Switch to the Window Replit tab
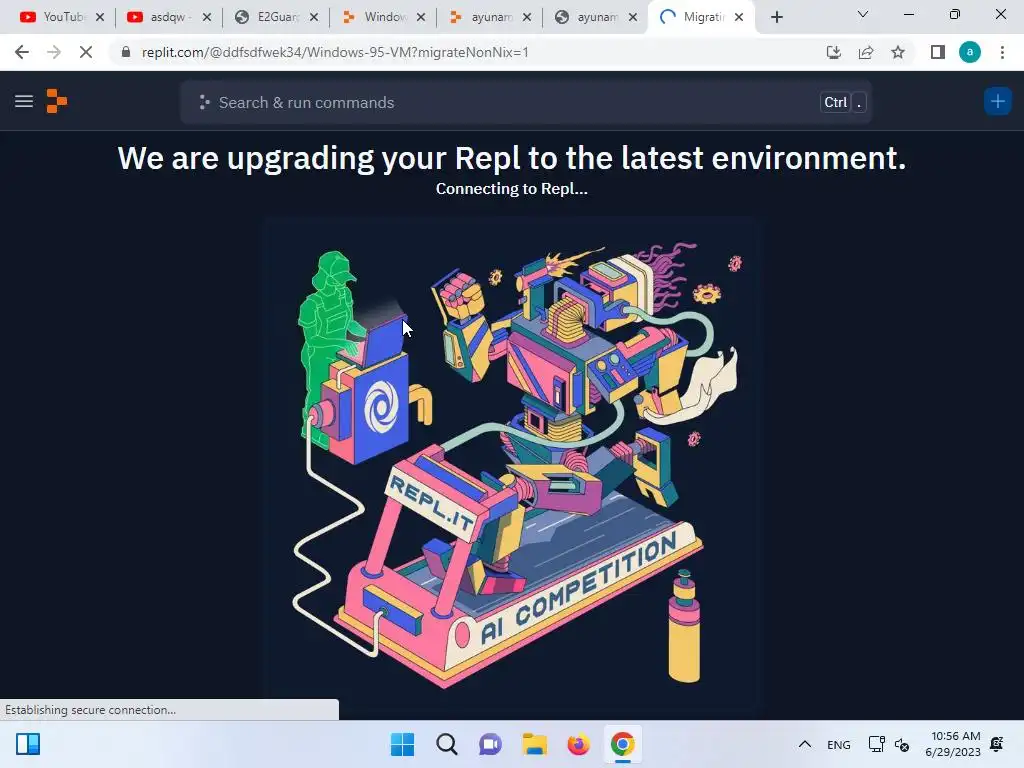This screenshot has height=768, width=1024. tap(375, 17)
